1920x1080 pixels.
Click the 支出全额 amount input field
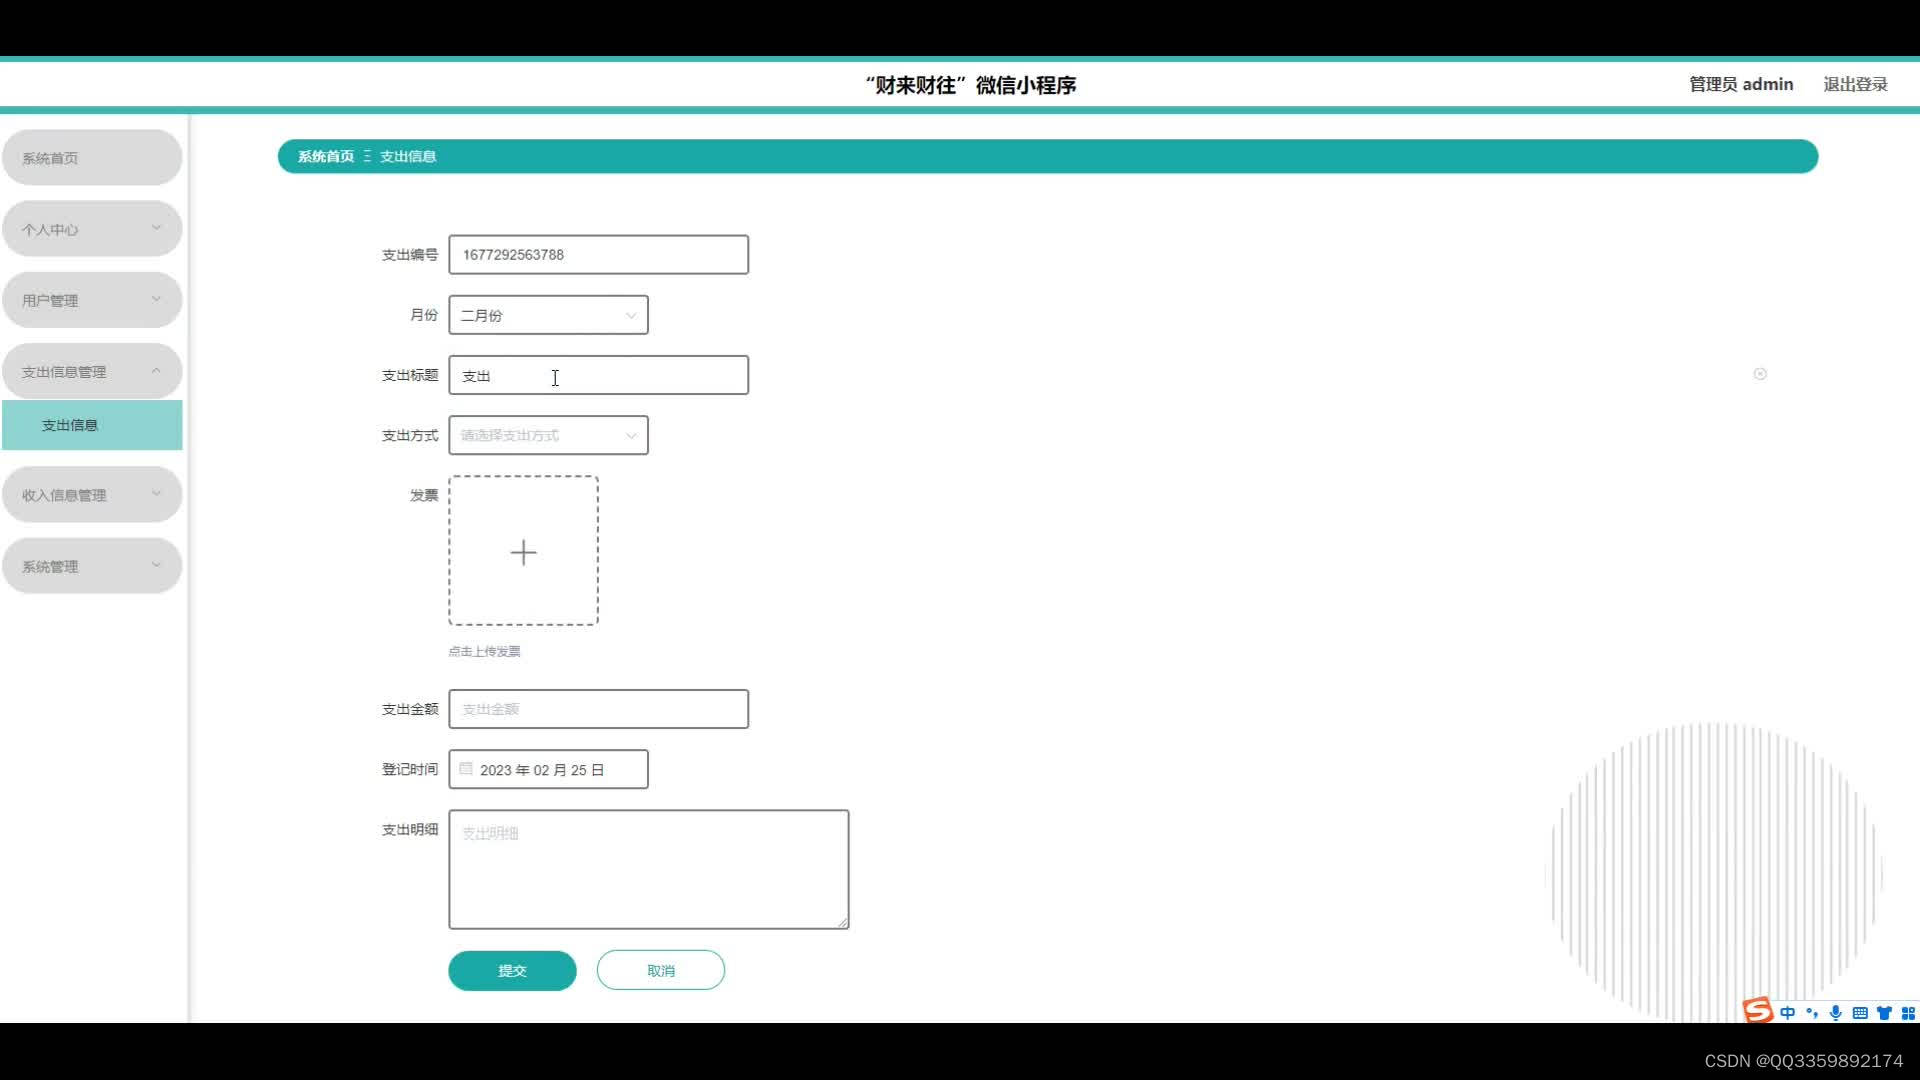tap(599, 708)
